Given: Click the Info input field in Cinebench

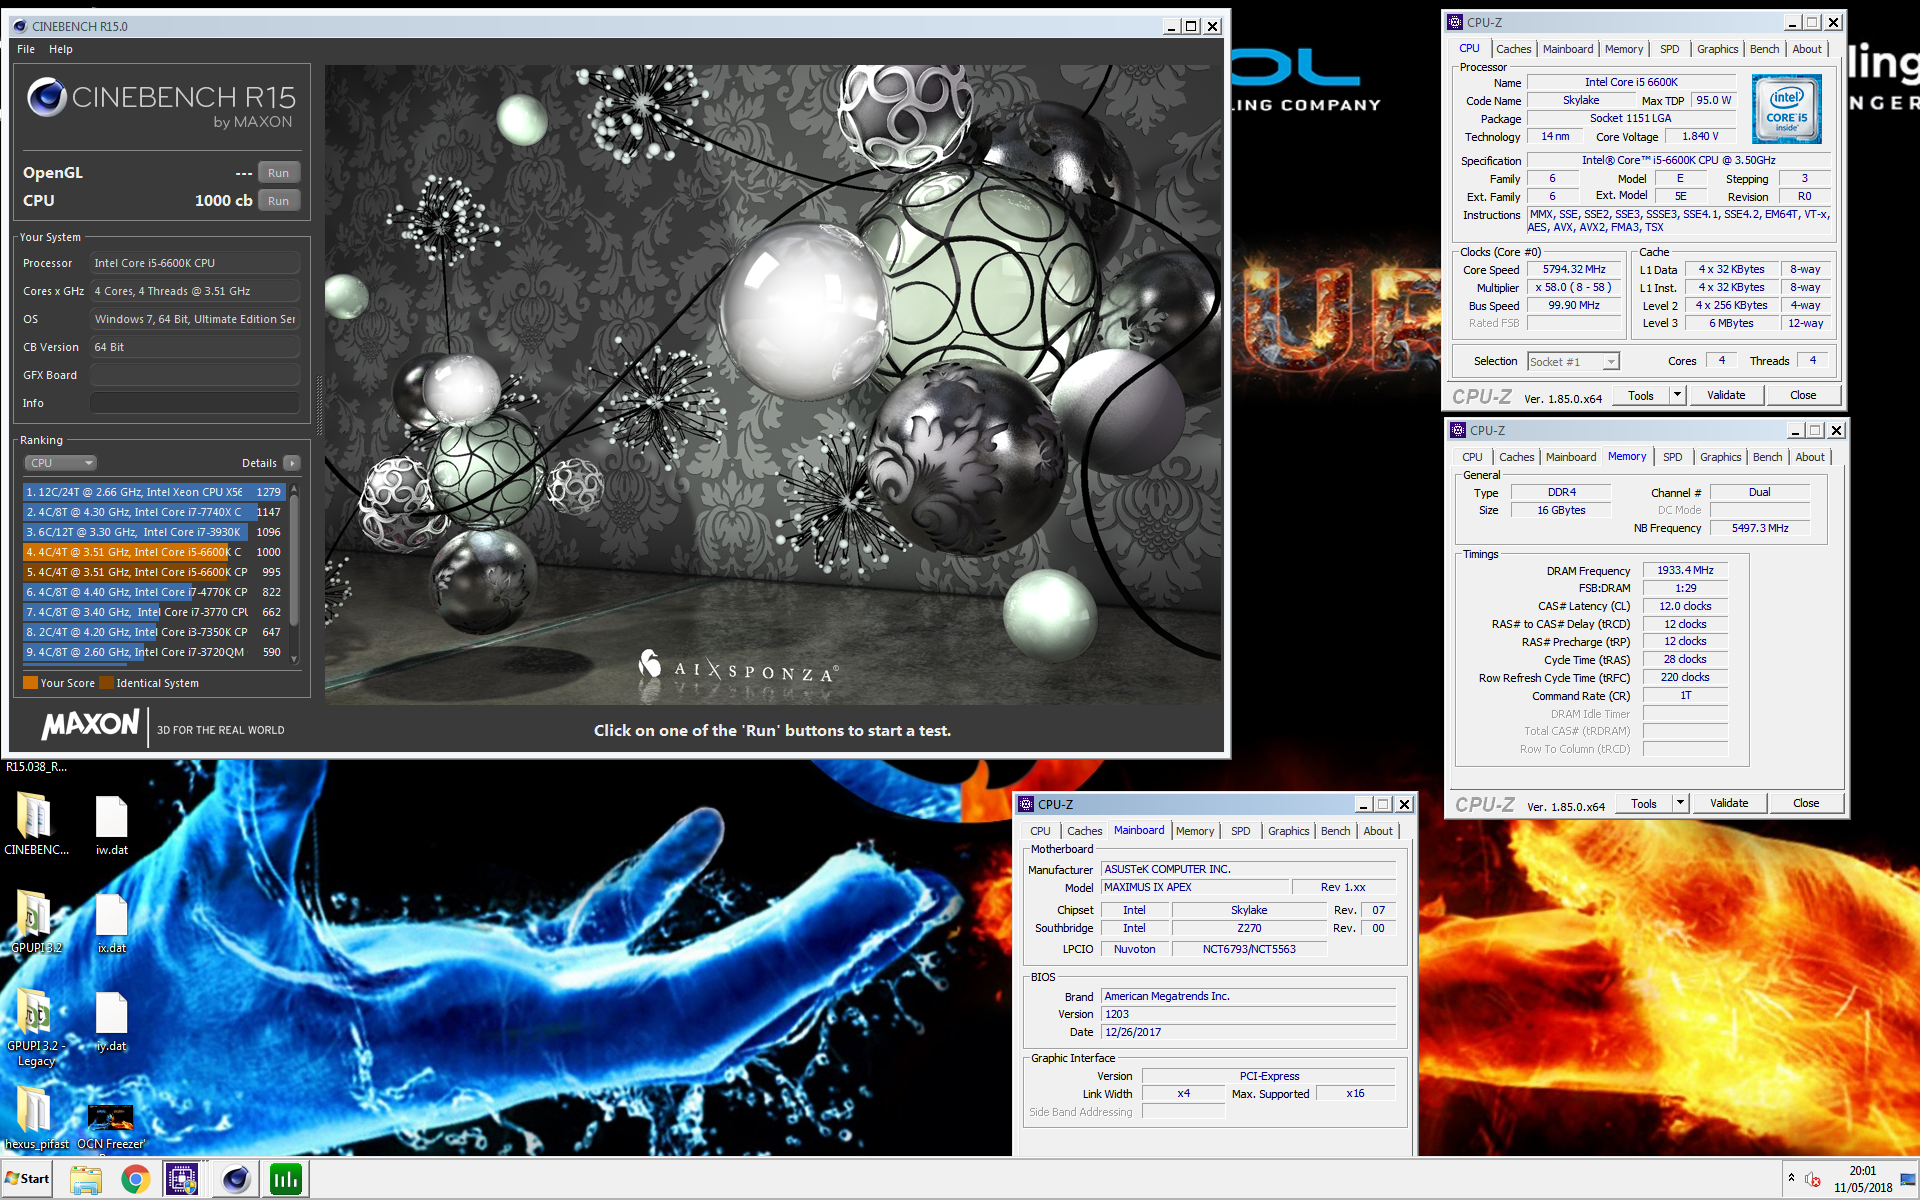Looking at the screenshot, I should (195, 403).
